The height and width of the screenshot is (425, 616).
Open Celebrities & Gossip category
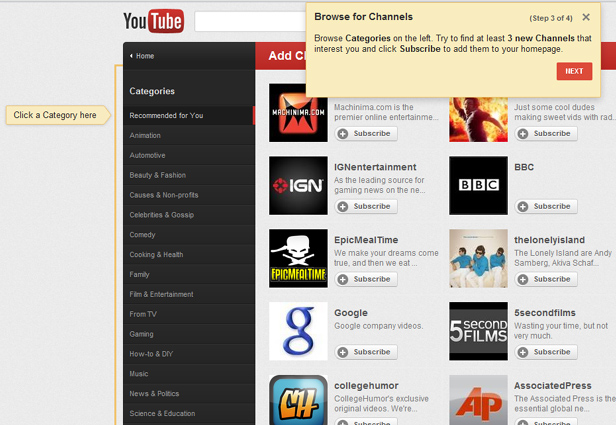(189, 215)
